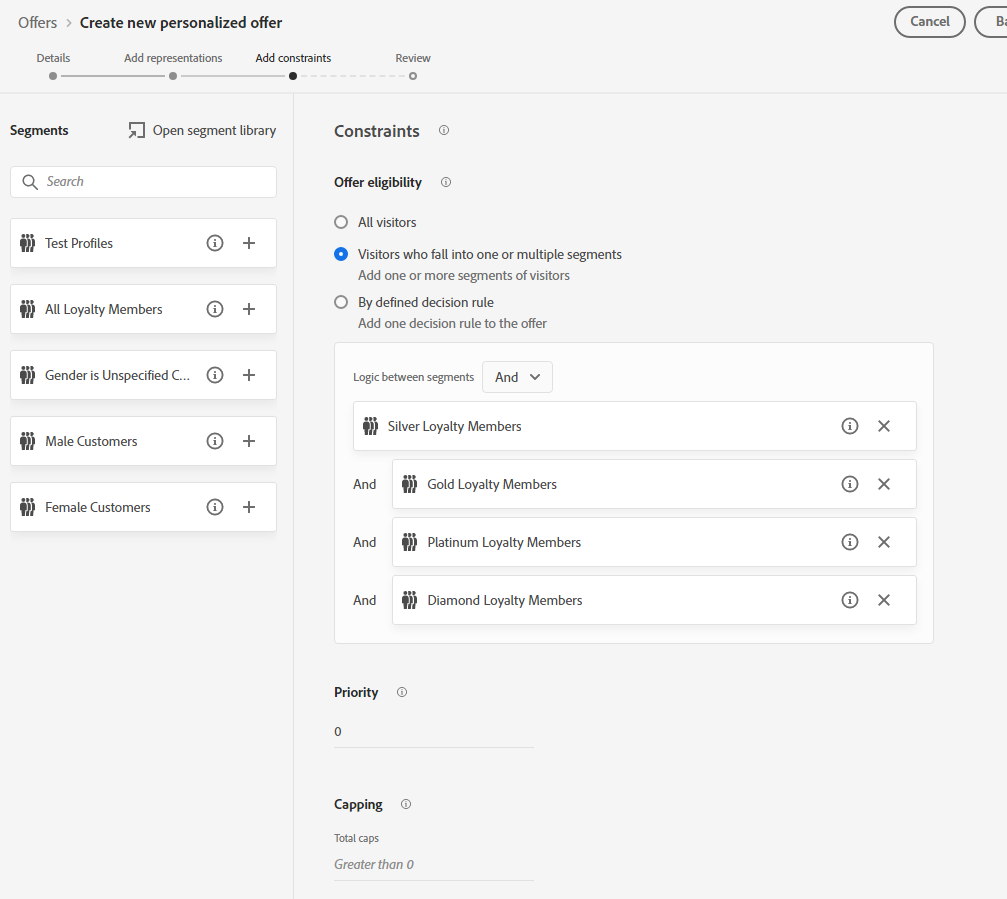The image size is (1007, 899).
Task: Select the Silver Loyalty Members label
Action: pyautogui.click(x=455, y=426)
